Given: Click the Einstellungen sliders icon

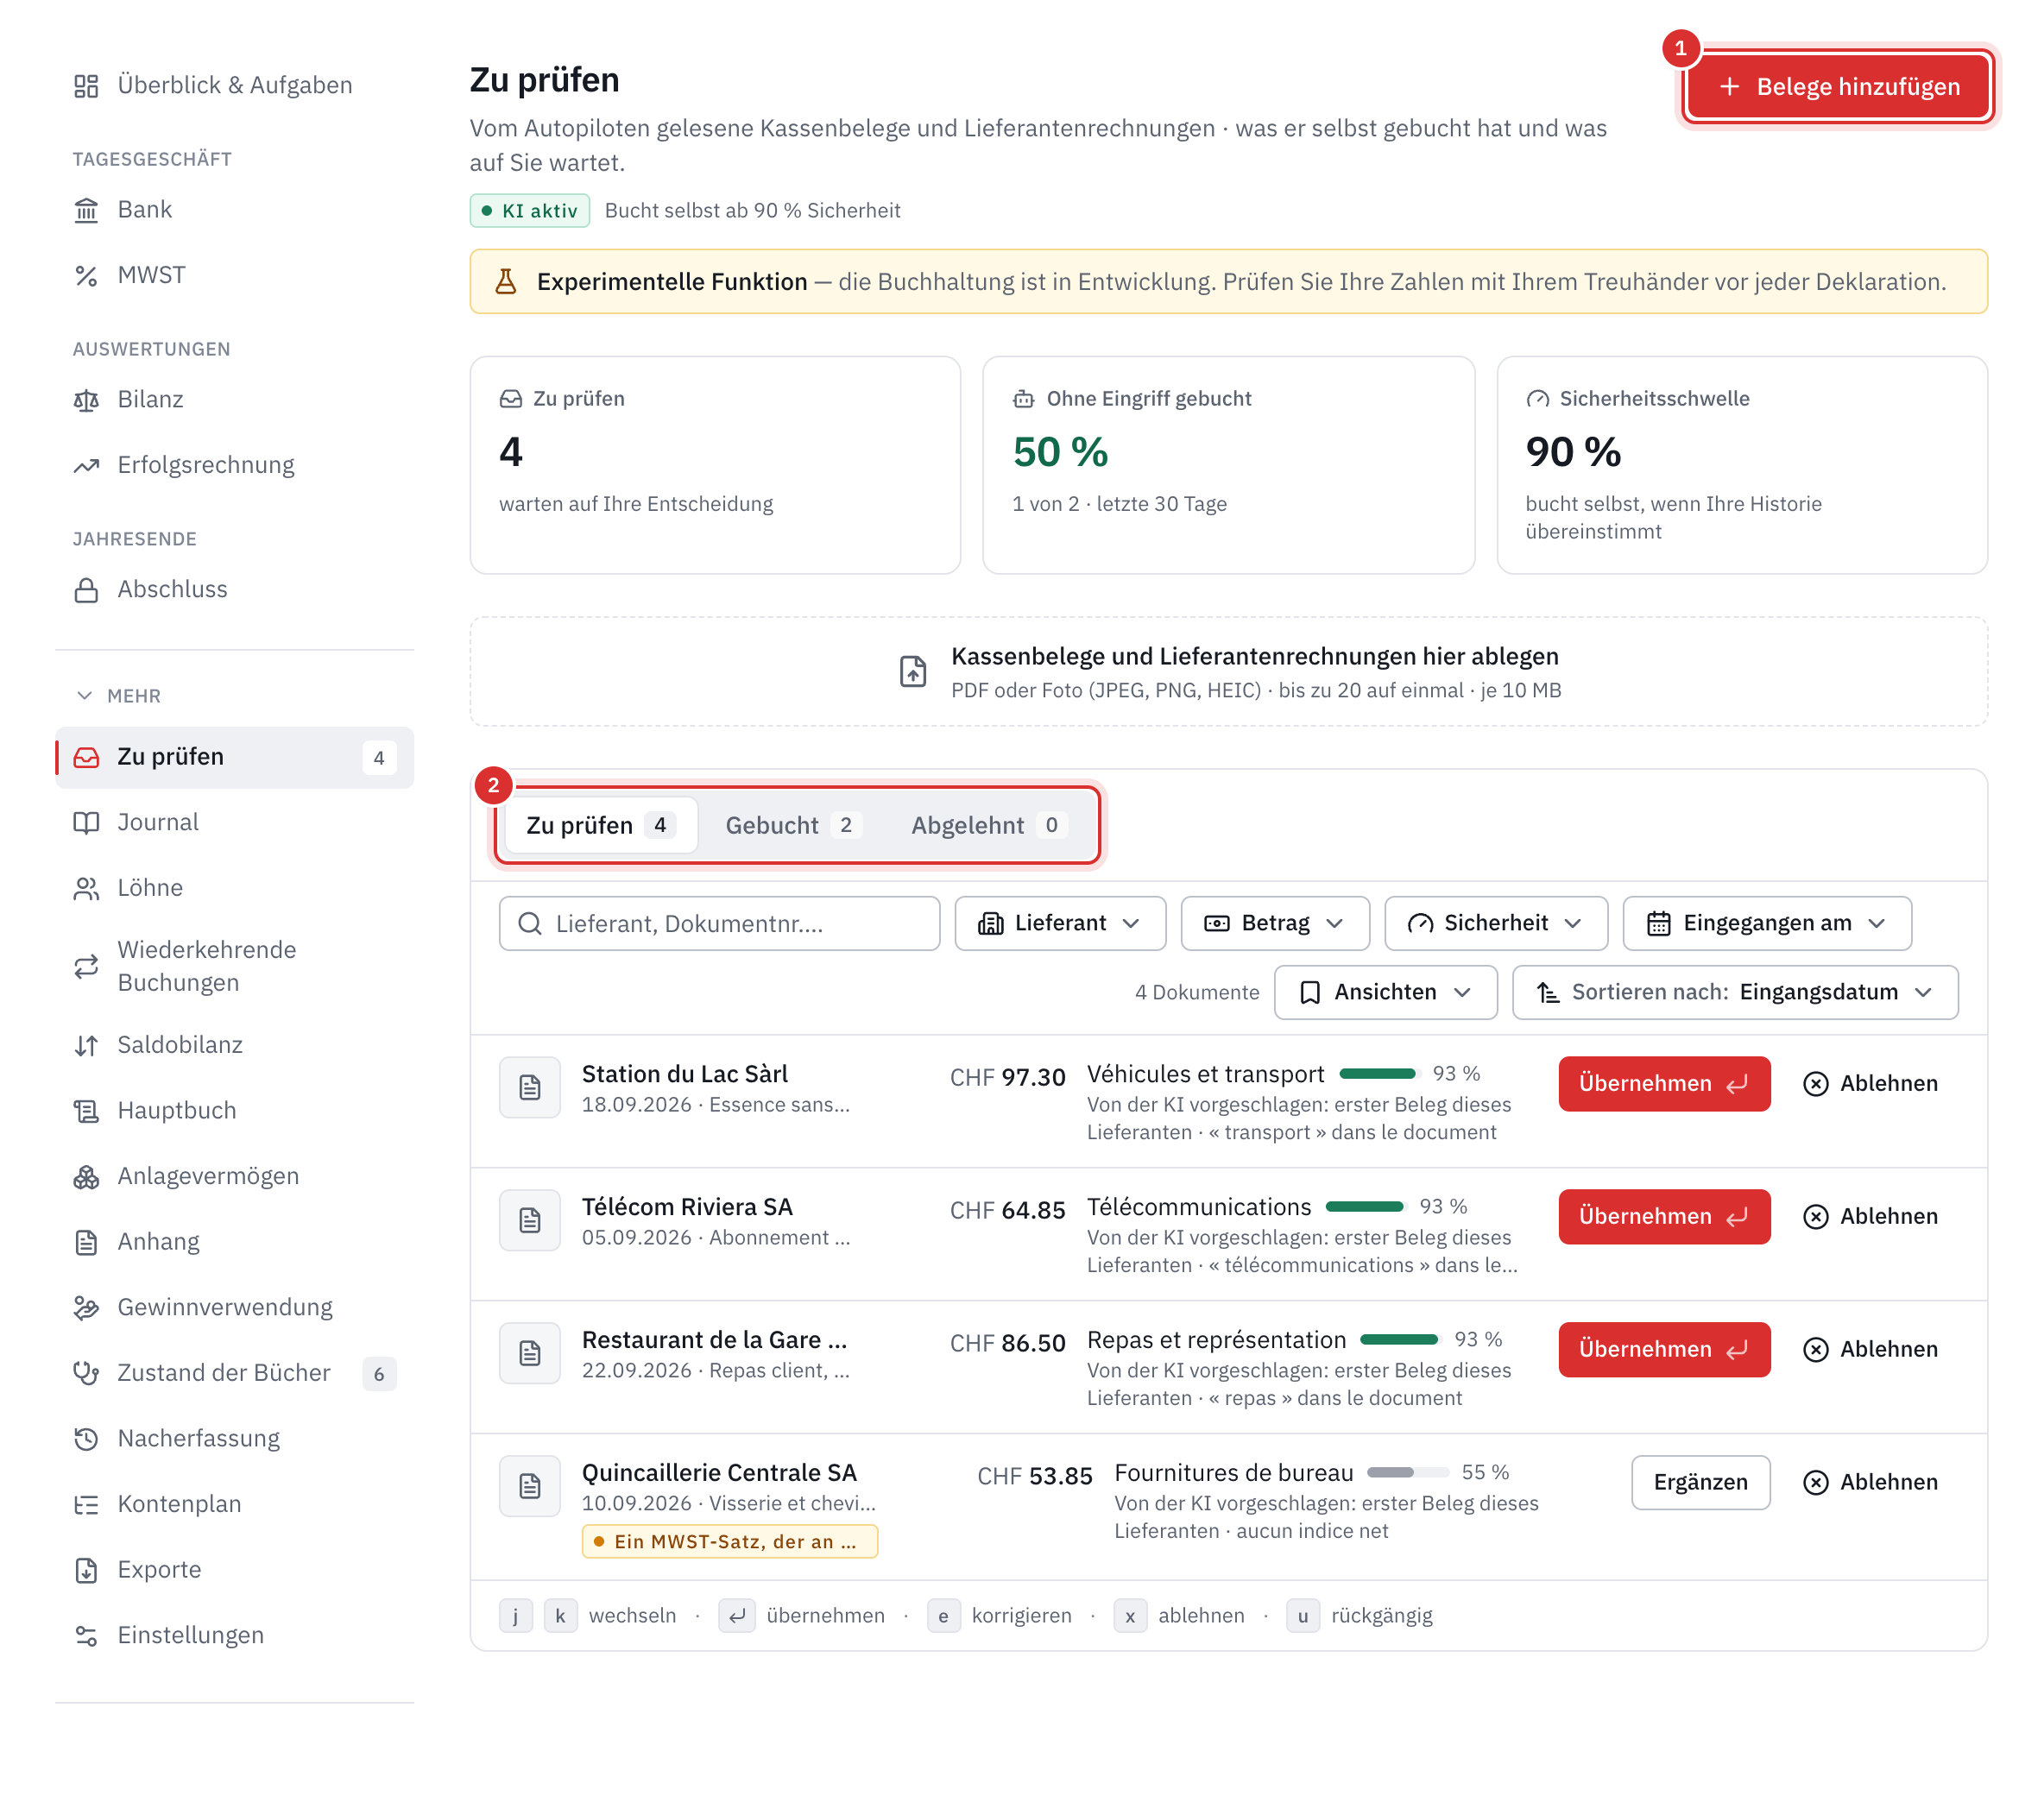Looking at the screenshot, I should (x=86, y=1636).
